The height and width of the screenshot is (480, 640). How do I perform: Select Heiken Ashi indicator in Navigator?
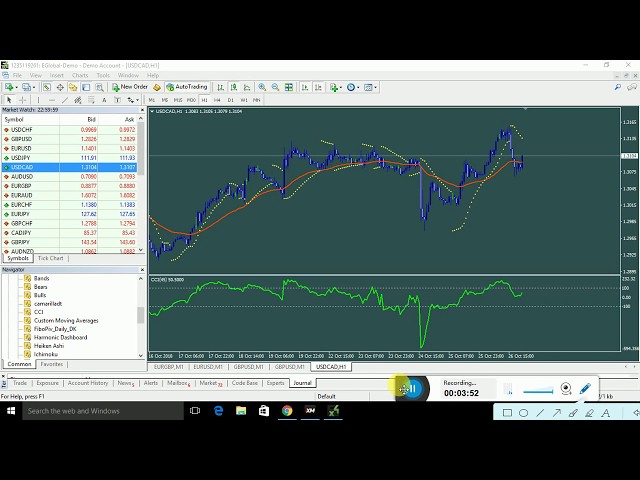click(x=48, y=345)
